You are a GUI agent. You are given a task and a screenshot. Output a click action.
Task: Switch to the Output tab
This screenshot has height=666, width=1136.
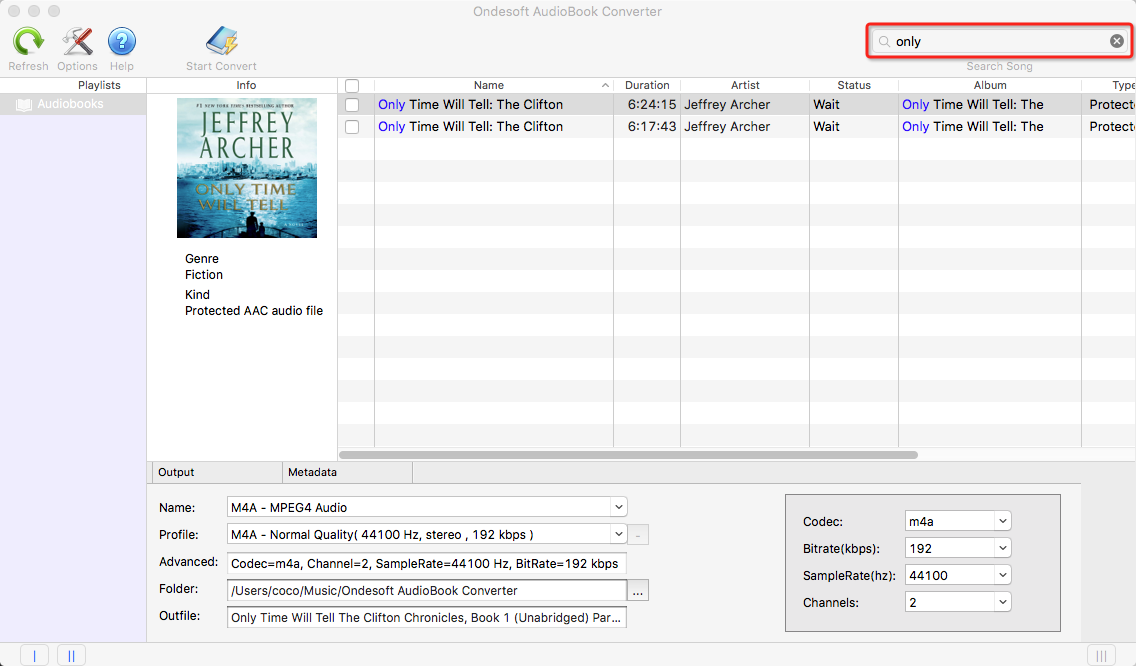[216, 473]
